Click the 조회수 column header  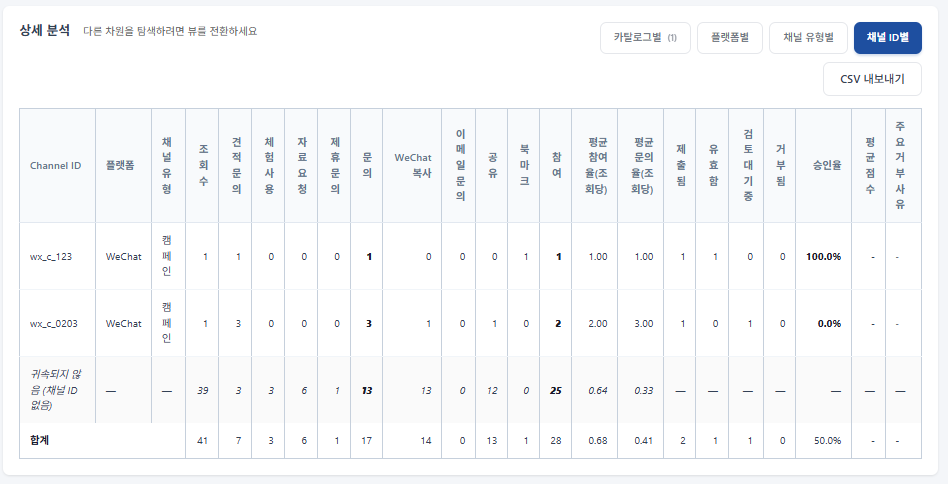pyautogui.click(x=204, y=165)
